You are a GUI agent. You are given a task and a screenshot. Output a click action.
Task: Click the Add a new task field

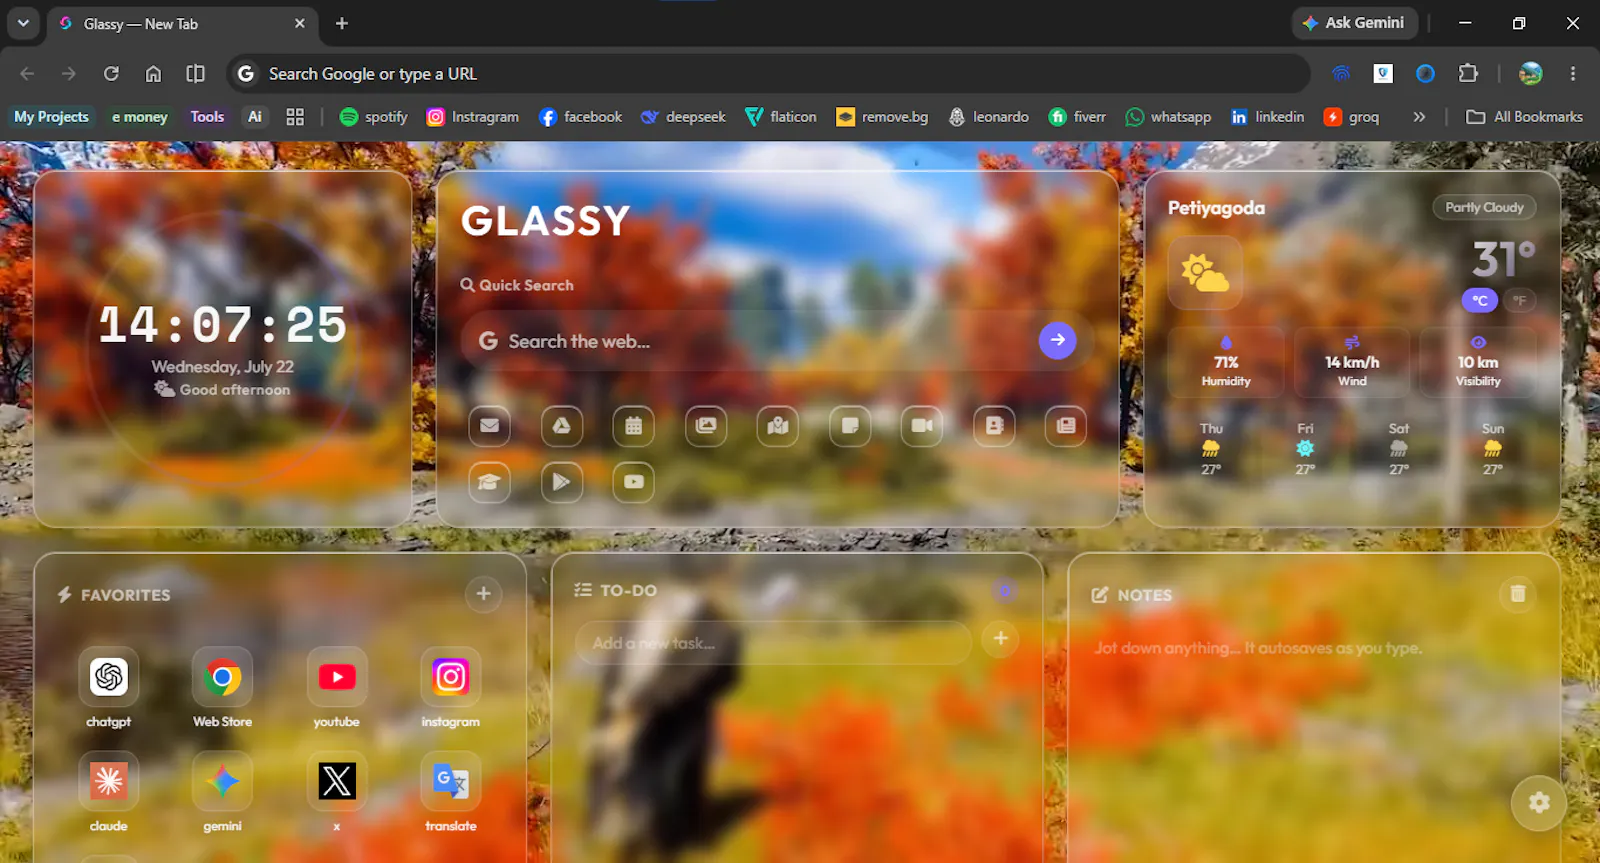pos(773,643)
